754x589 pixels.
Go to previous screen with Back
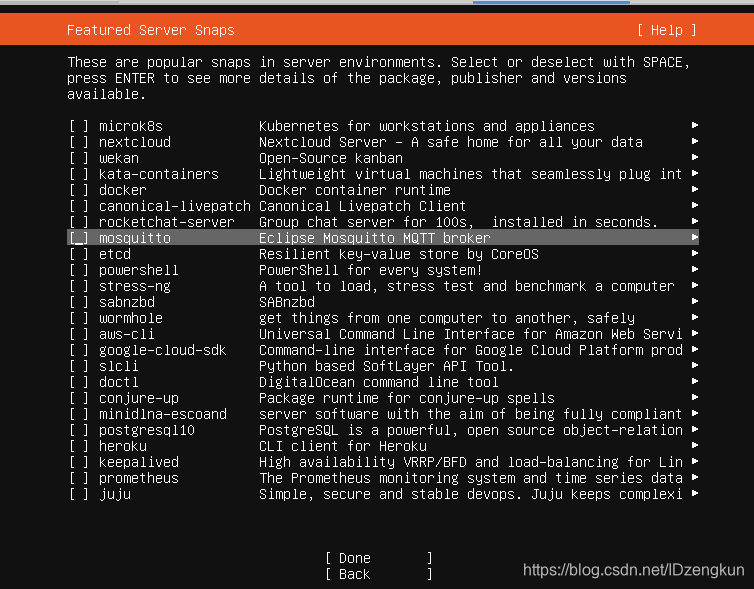tap(378, 574)
